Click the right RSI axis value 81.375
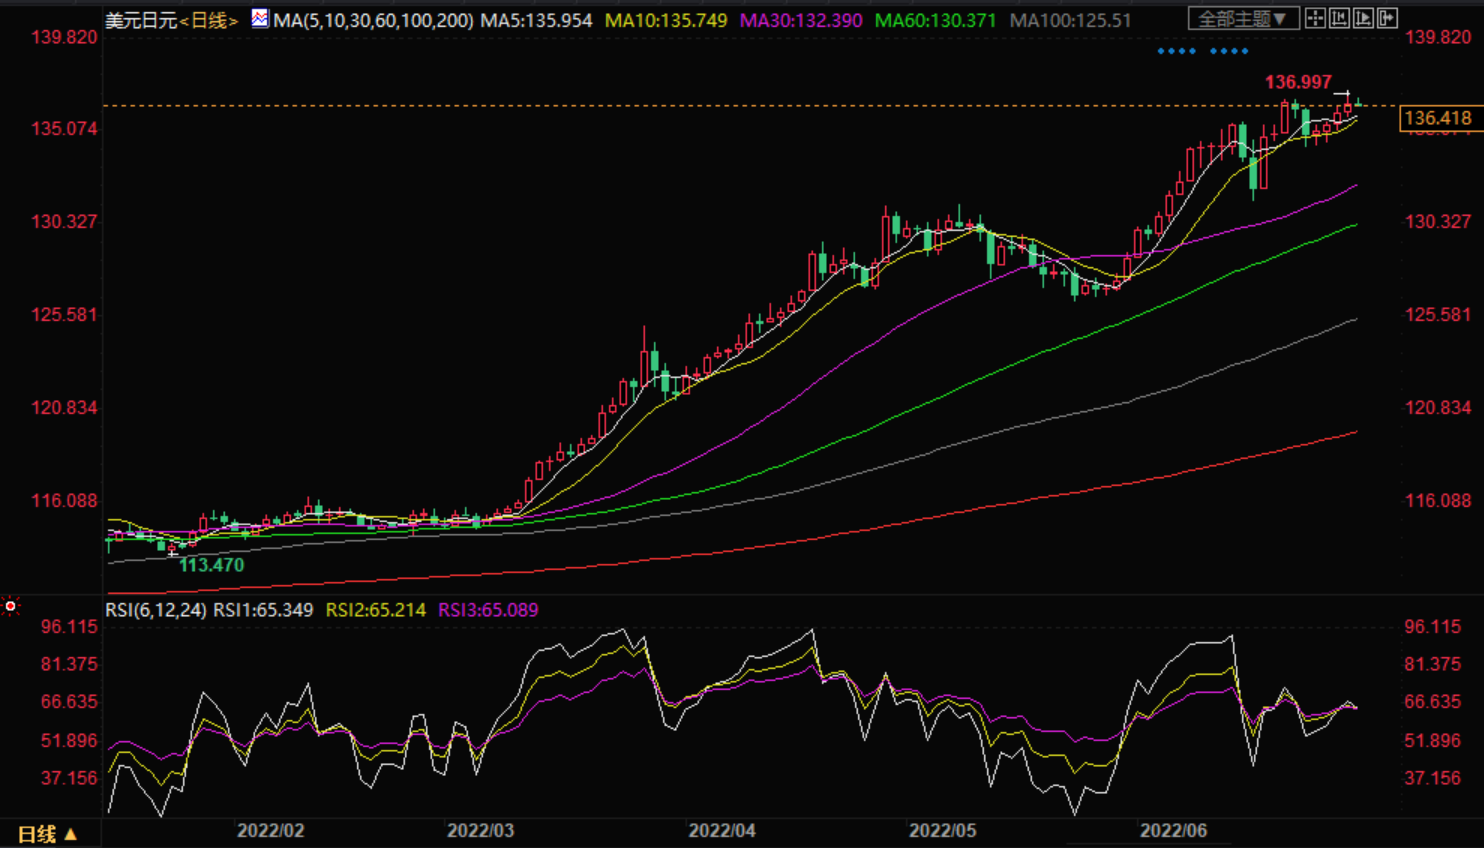The image size is (1484, 848). 1434,664
